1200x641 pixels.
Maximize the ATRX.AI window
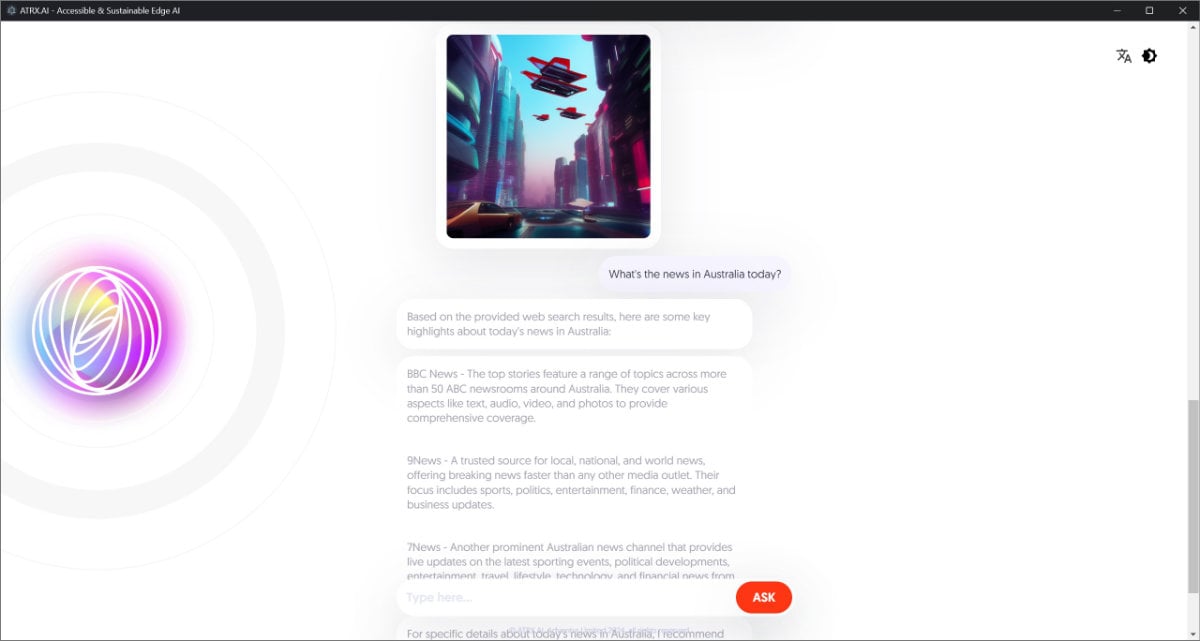[1149, 10]
